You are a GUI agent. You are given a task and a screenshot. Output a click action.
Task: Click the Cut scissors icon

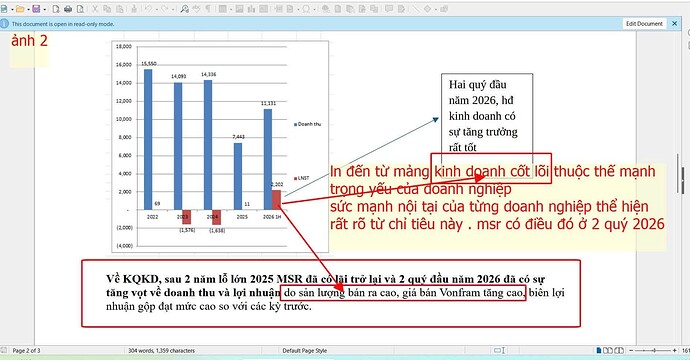[x=94, y=9]
